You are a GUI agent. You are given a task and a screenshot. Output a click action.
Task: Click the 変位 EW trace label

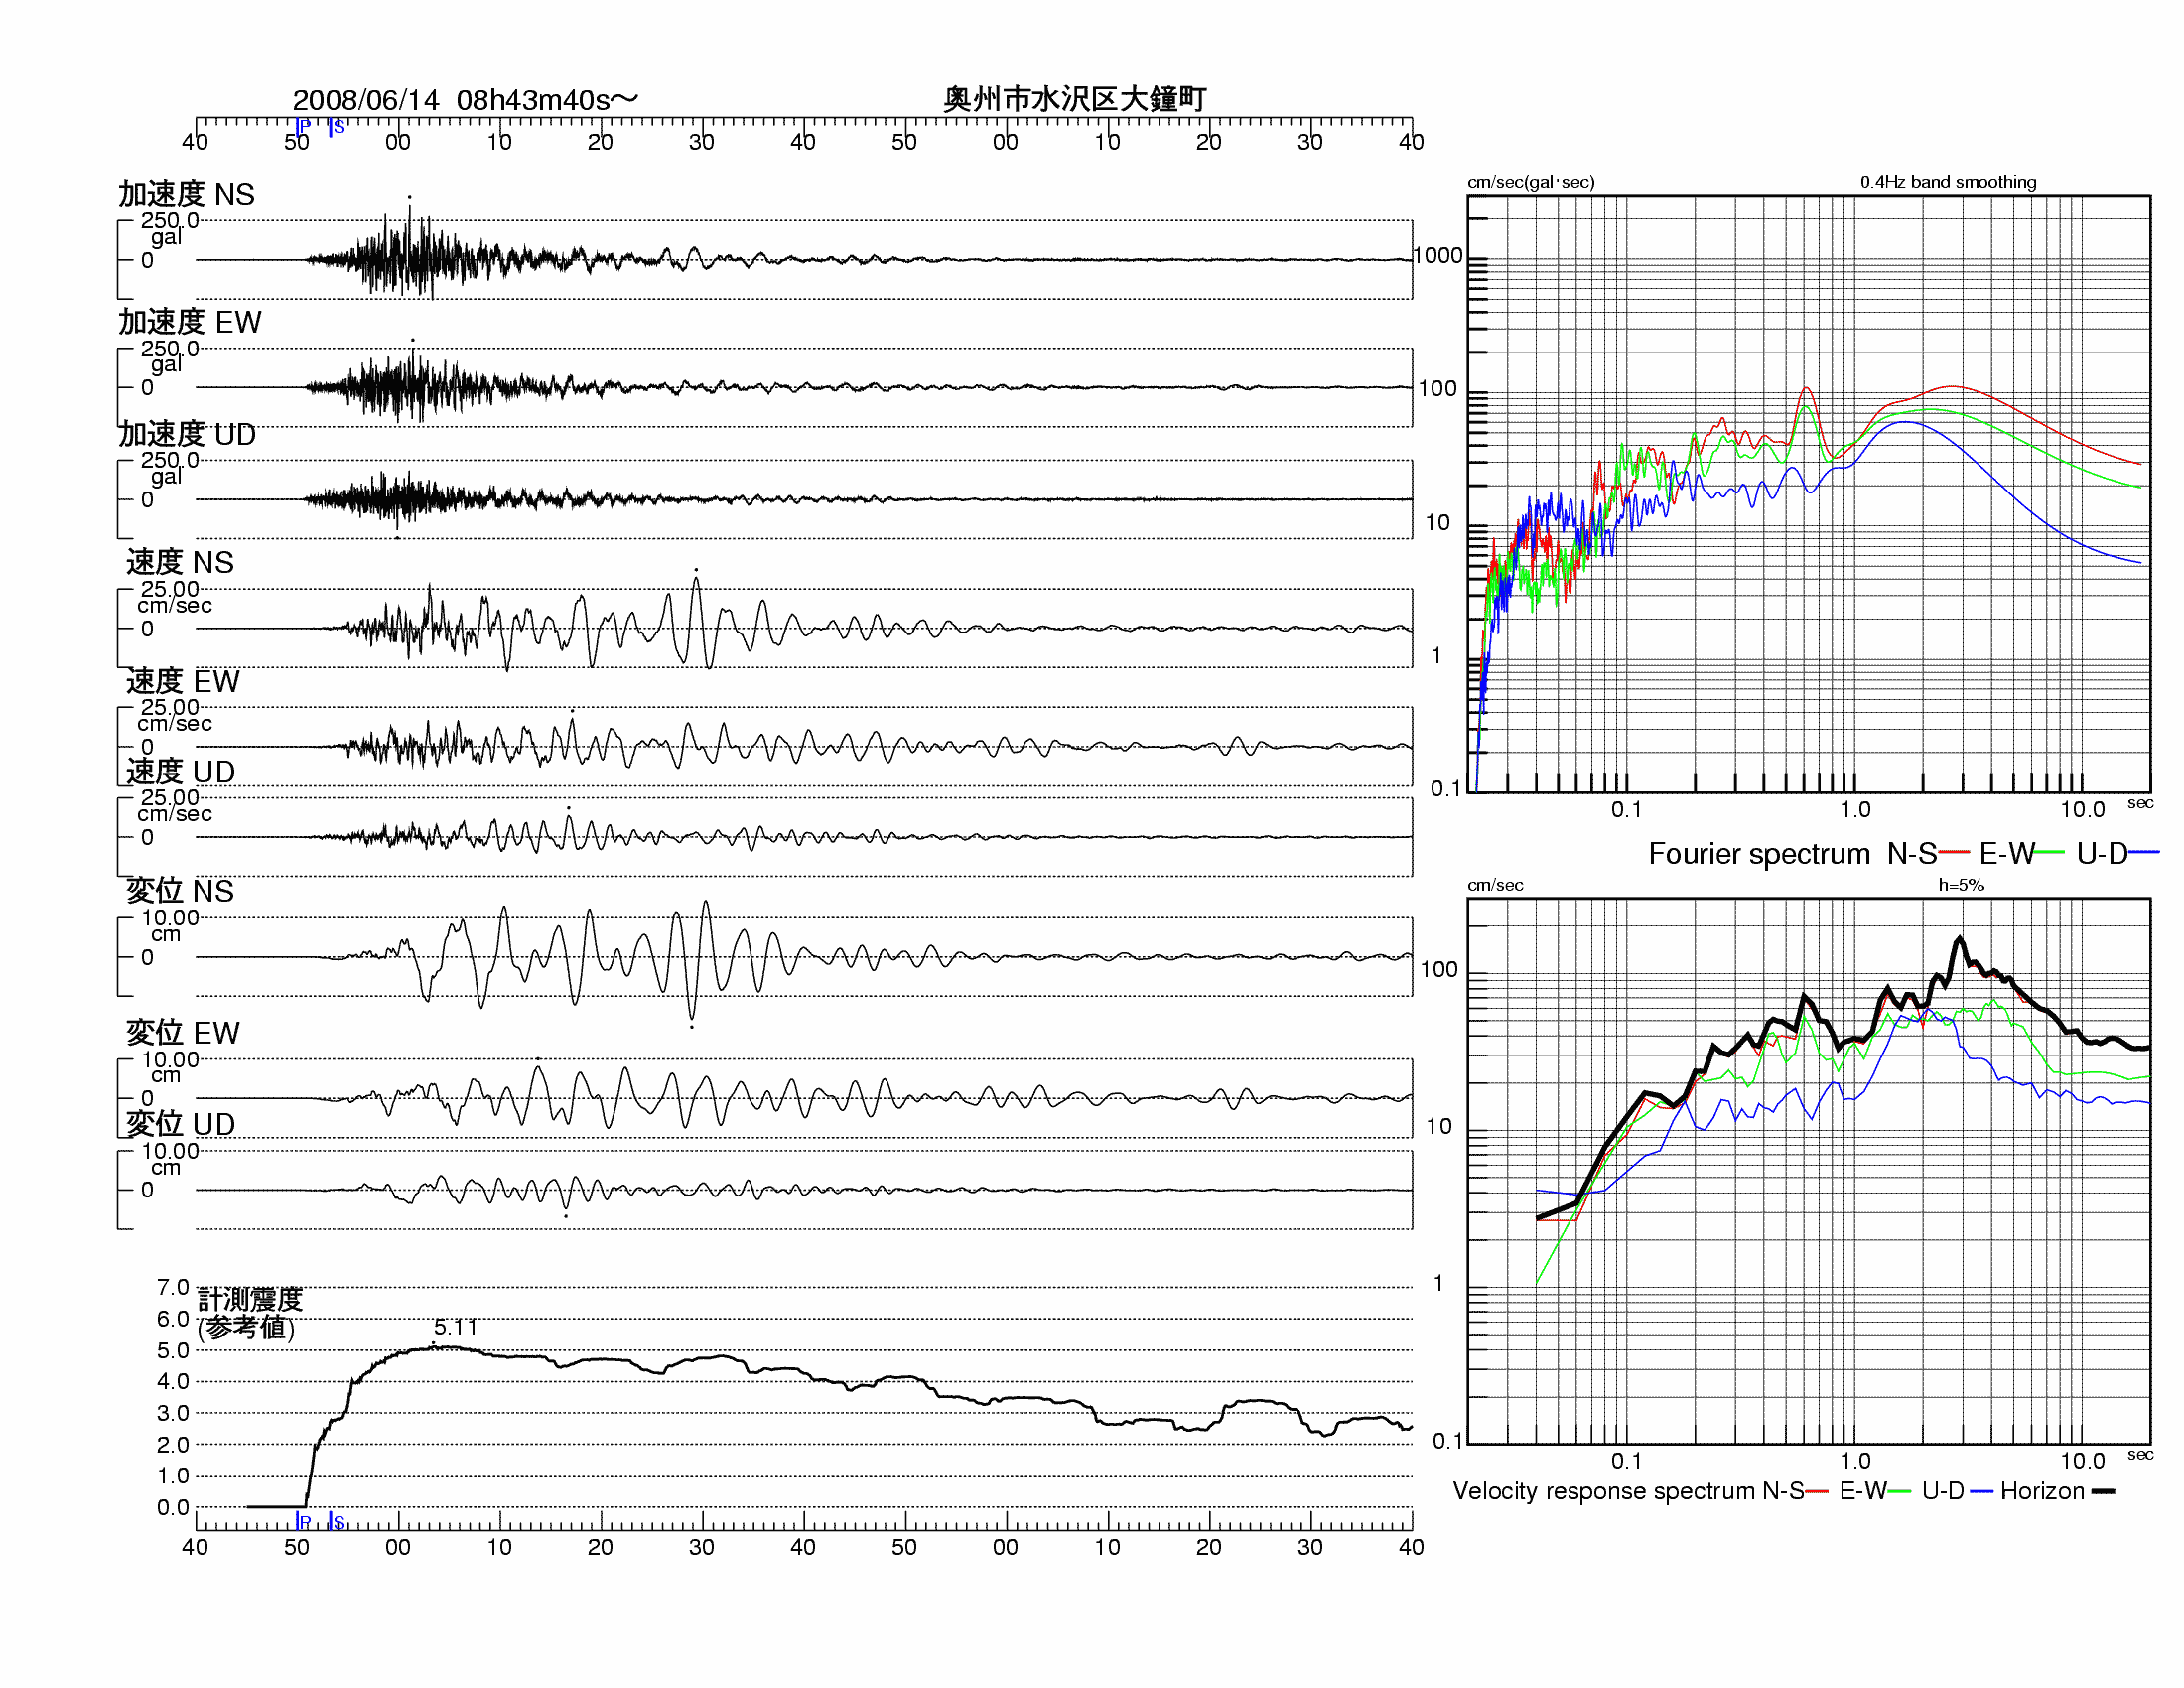coord(183,1033)
